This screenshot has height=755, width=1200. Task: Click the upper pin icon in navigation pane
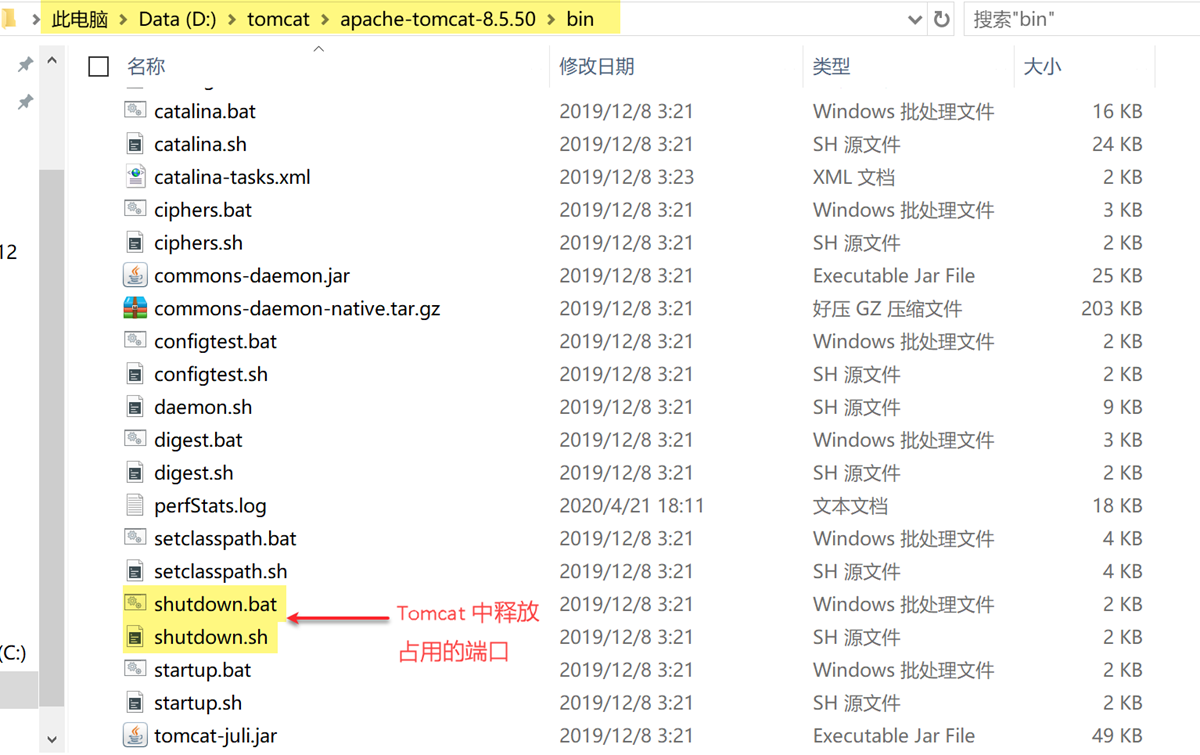click(25, 65)
